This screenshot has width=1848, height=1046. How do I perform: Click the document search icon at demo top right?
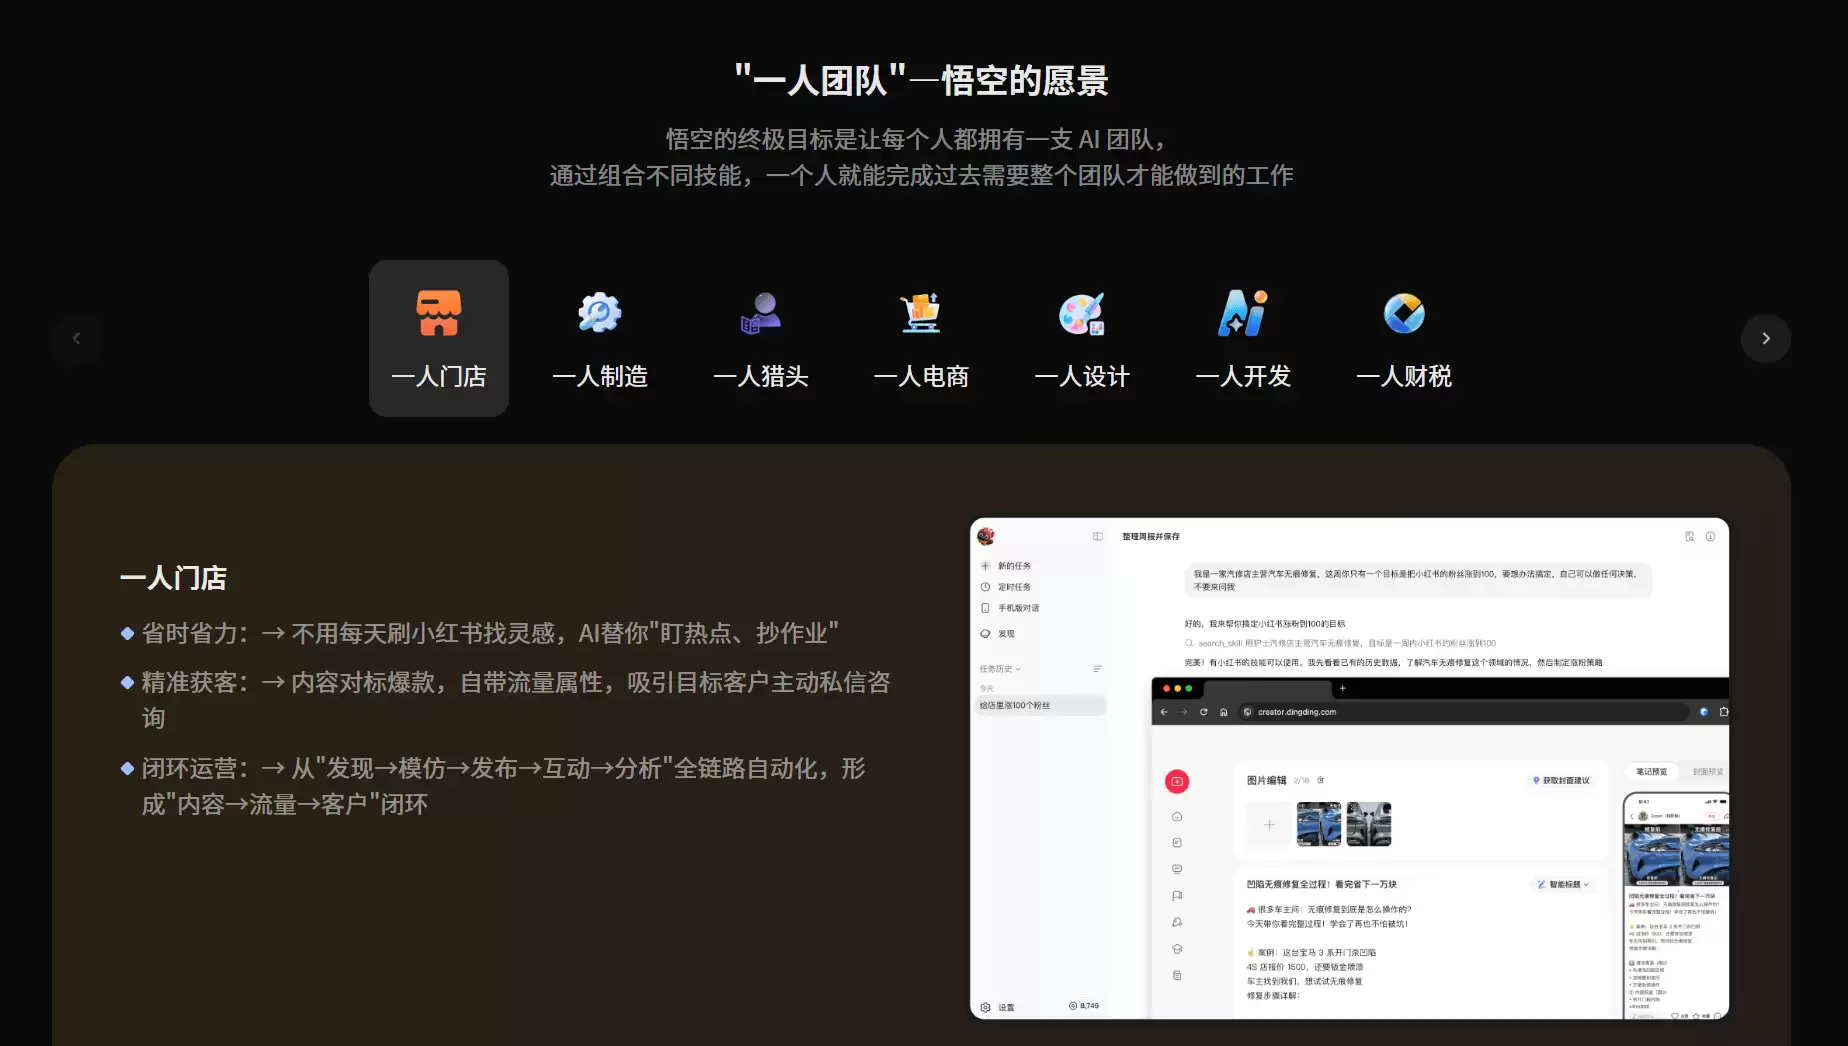(x=1690, y=537)
